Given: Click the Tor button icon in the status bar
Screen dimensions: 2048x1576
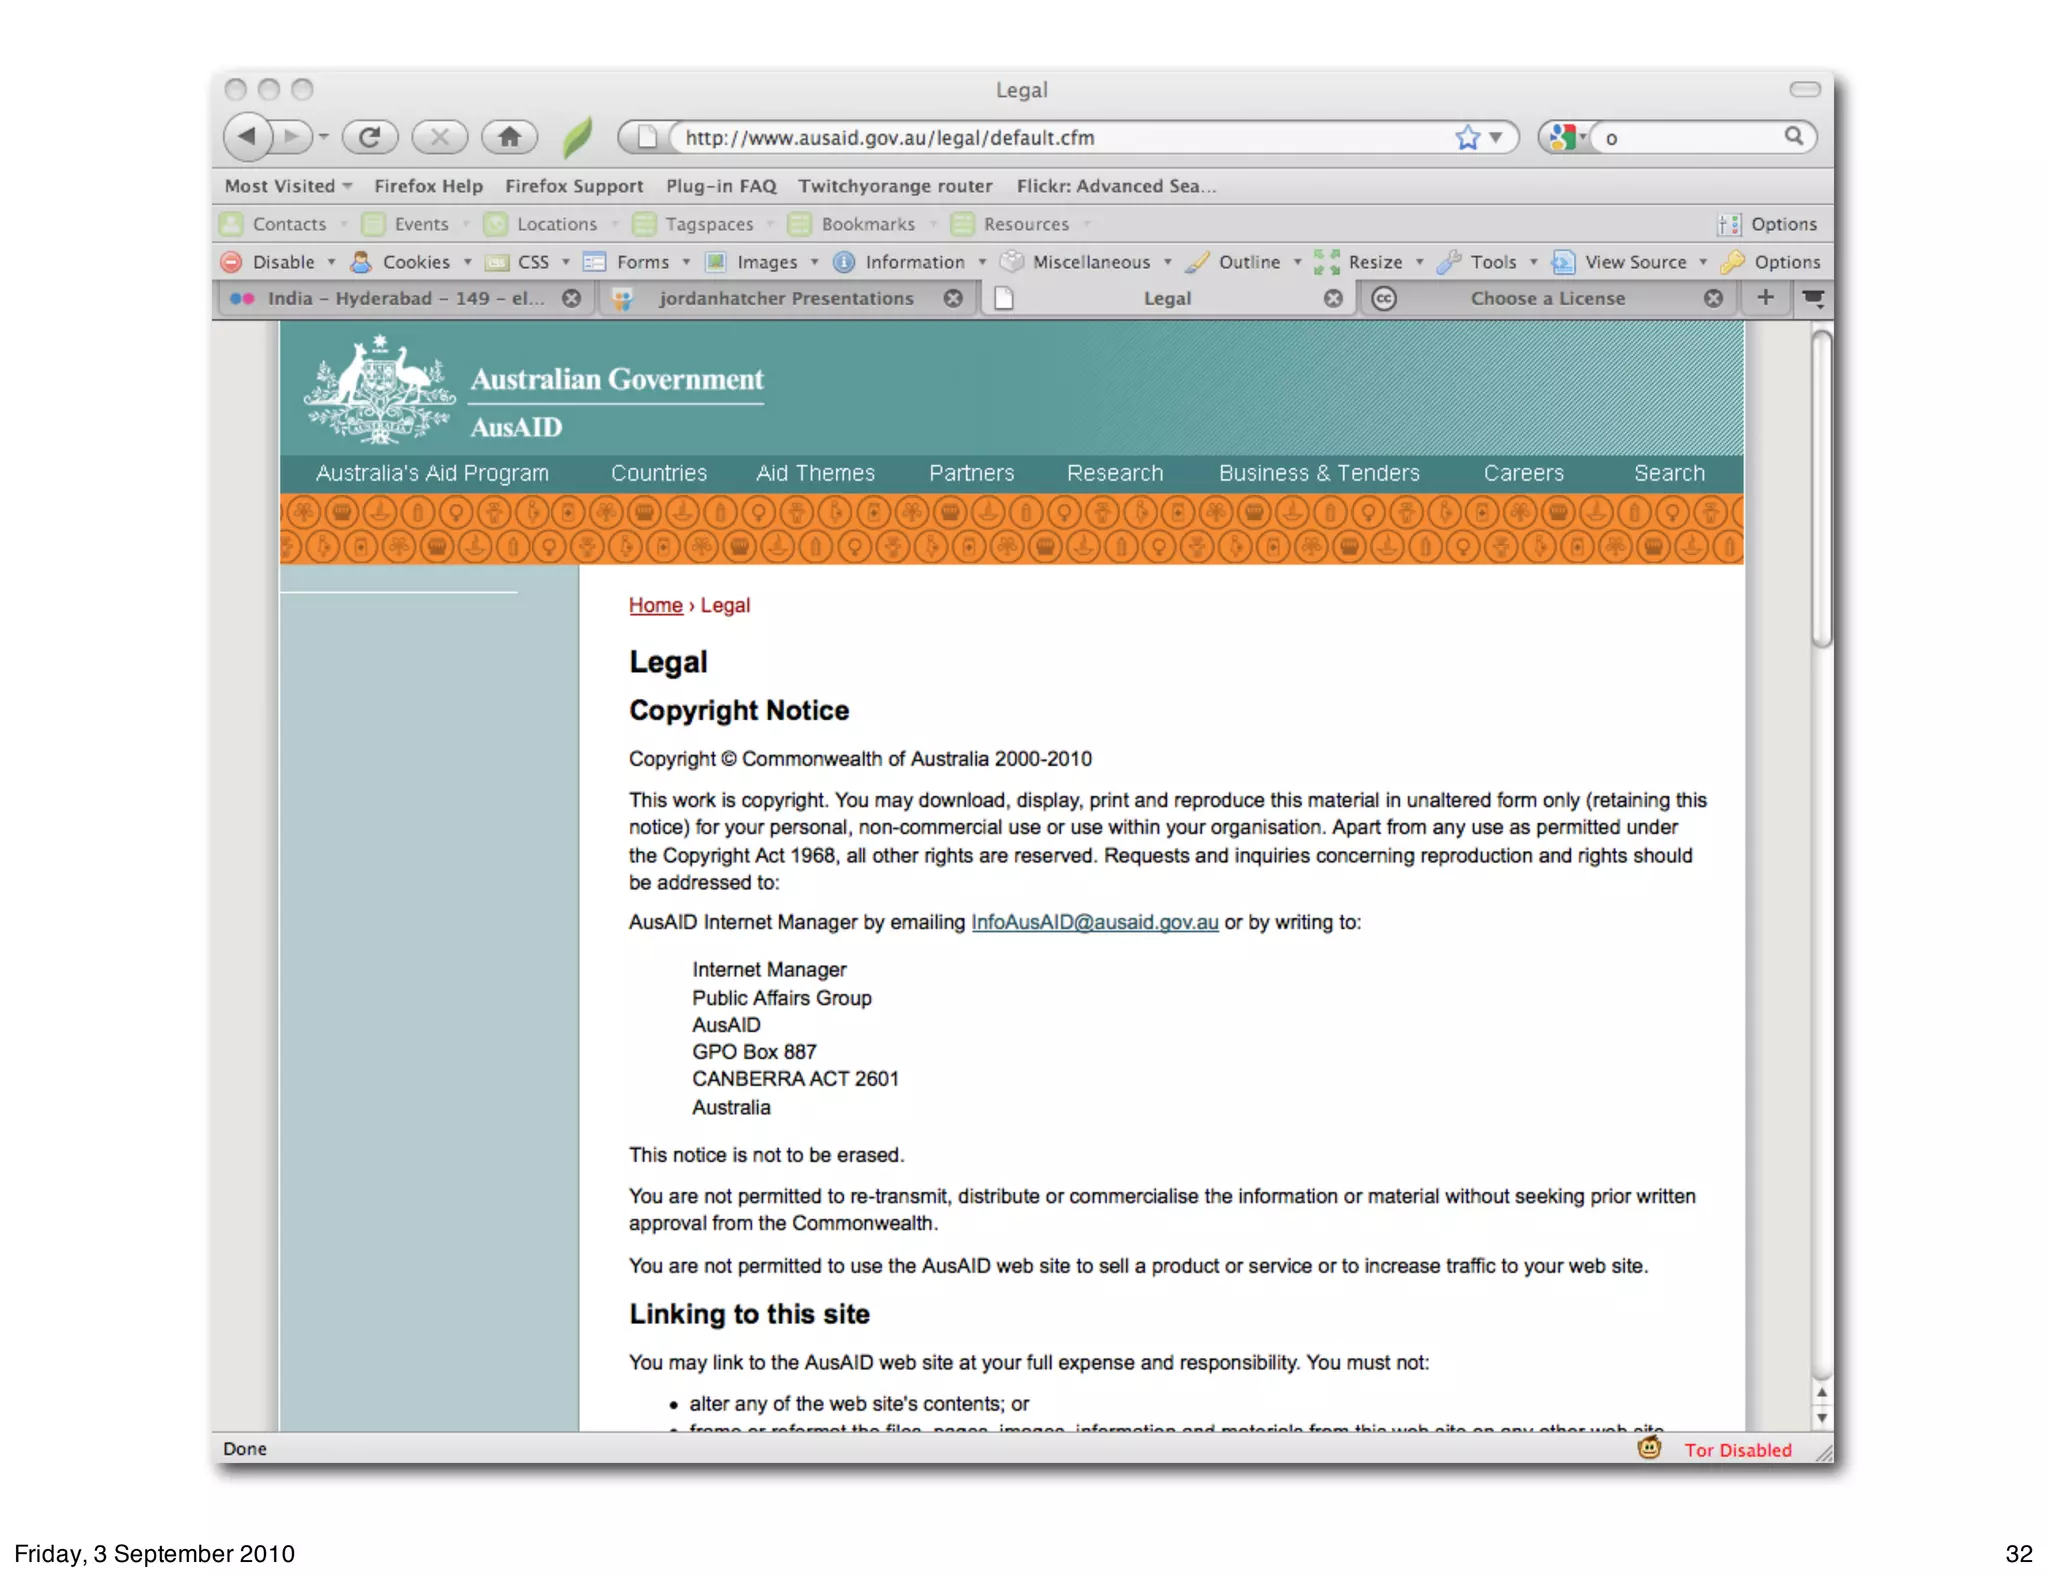Looking at the screenshot, I should tap(1649, 1448).
